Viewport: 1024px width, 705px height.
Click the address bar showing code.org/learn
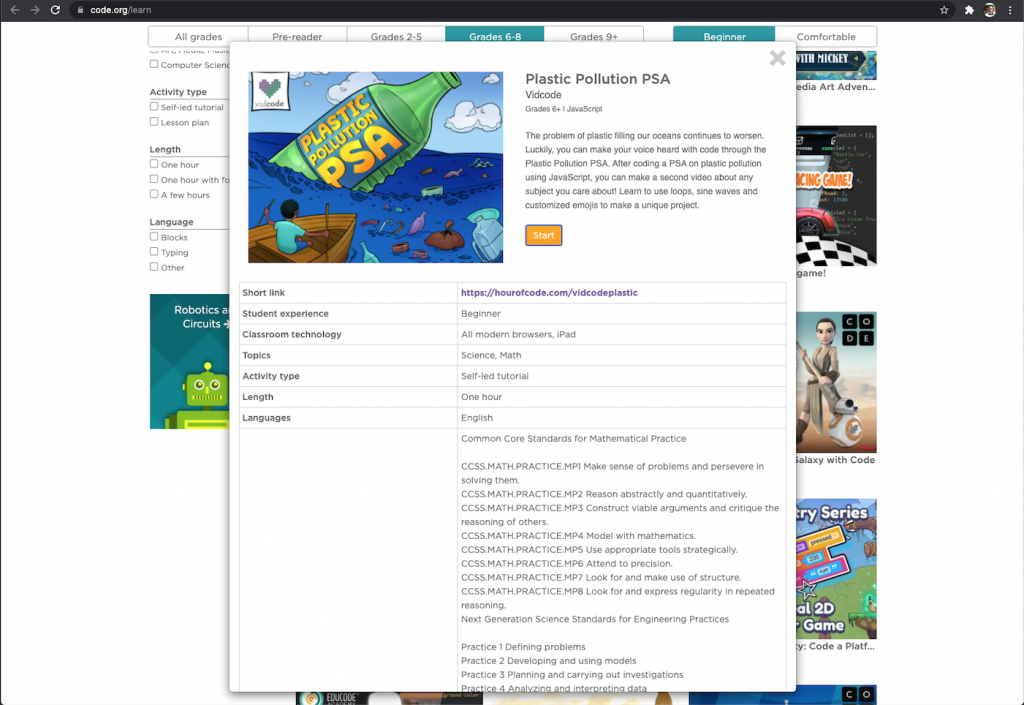(x=503, y=10)
